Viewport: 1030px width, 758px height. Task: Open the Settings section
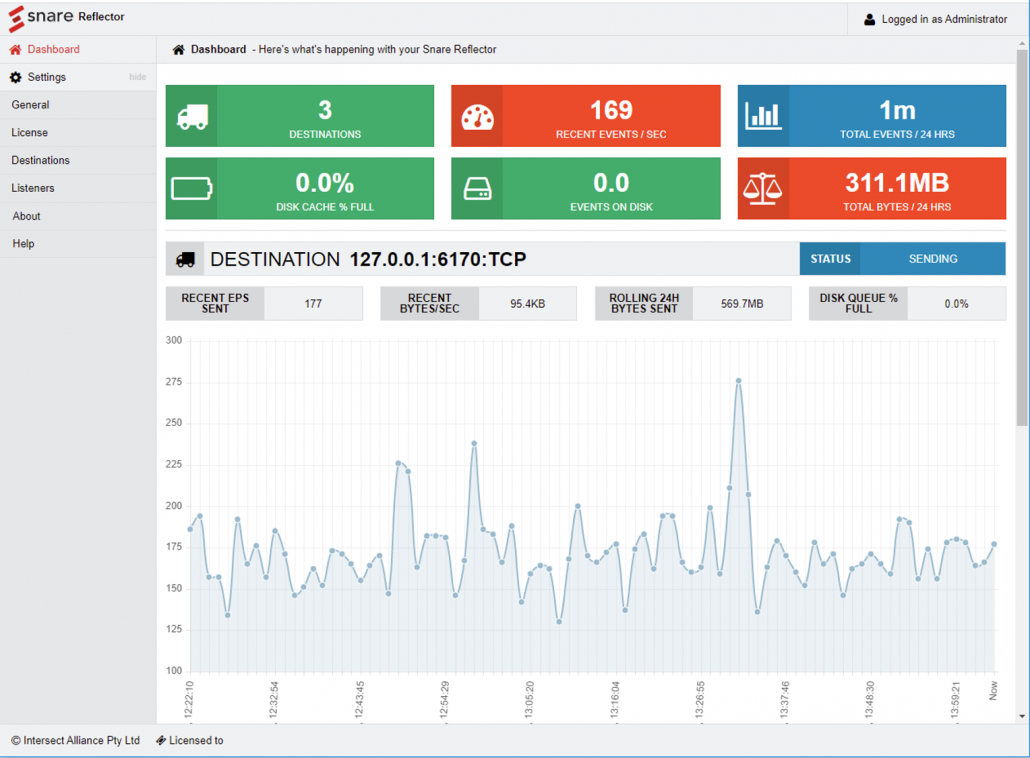47,78
